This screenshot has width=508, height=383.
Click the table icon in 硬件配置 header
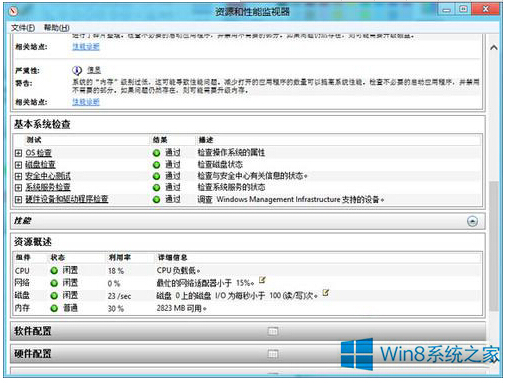(x=273, y=354)
